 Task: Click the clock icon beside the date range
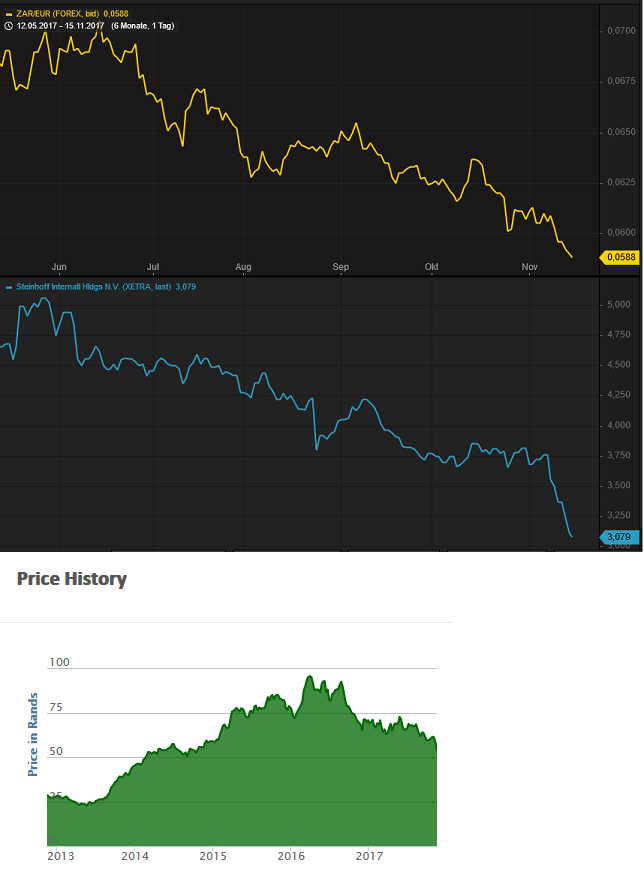click(9, 26)
